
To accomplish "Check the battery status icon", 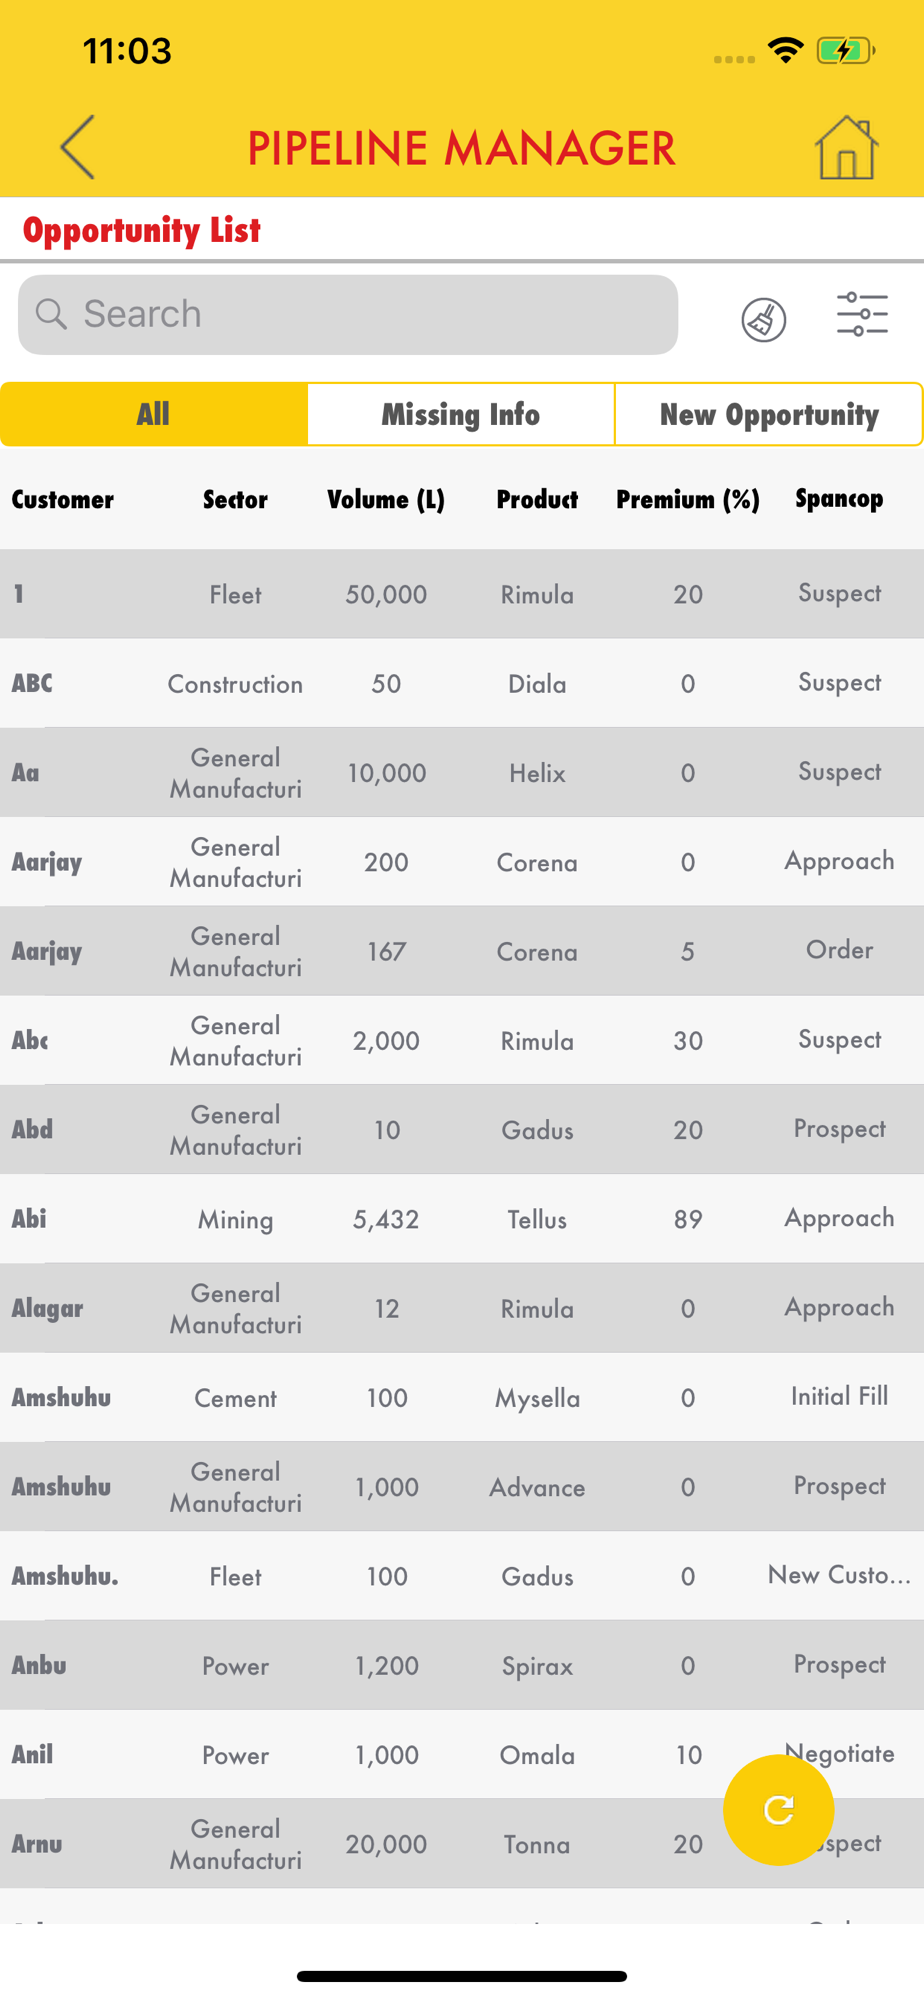I will (x=846, y=50).
